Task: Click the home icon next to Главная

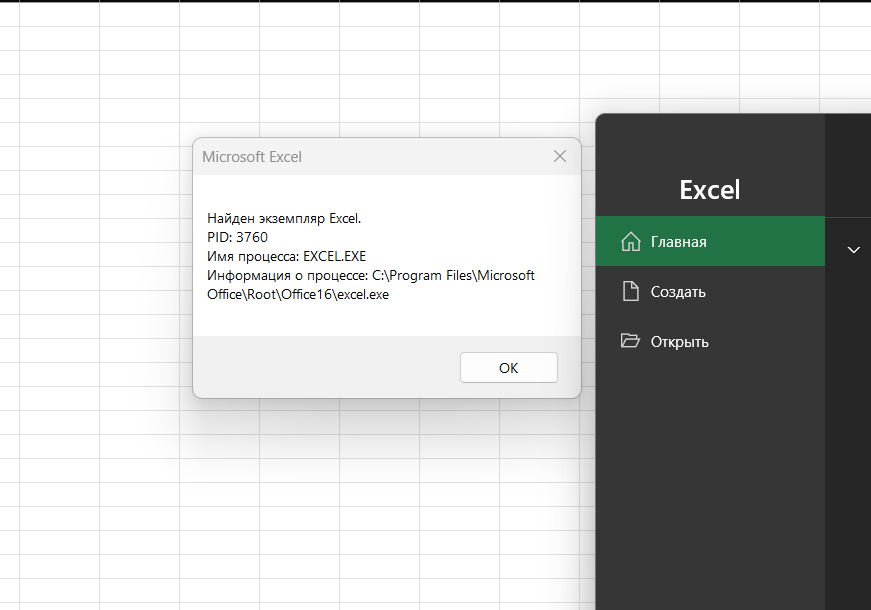Action: click(630, 242)
